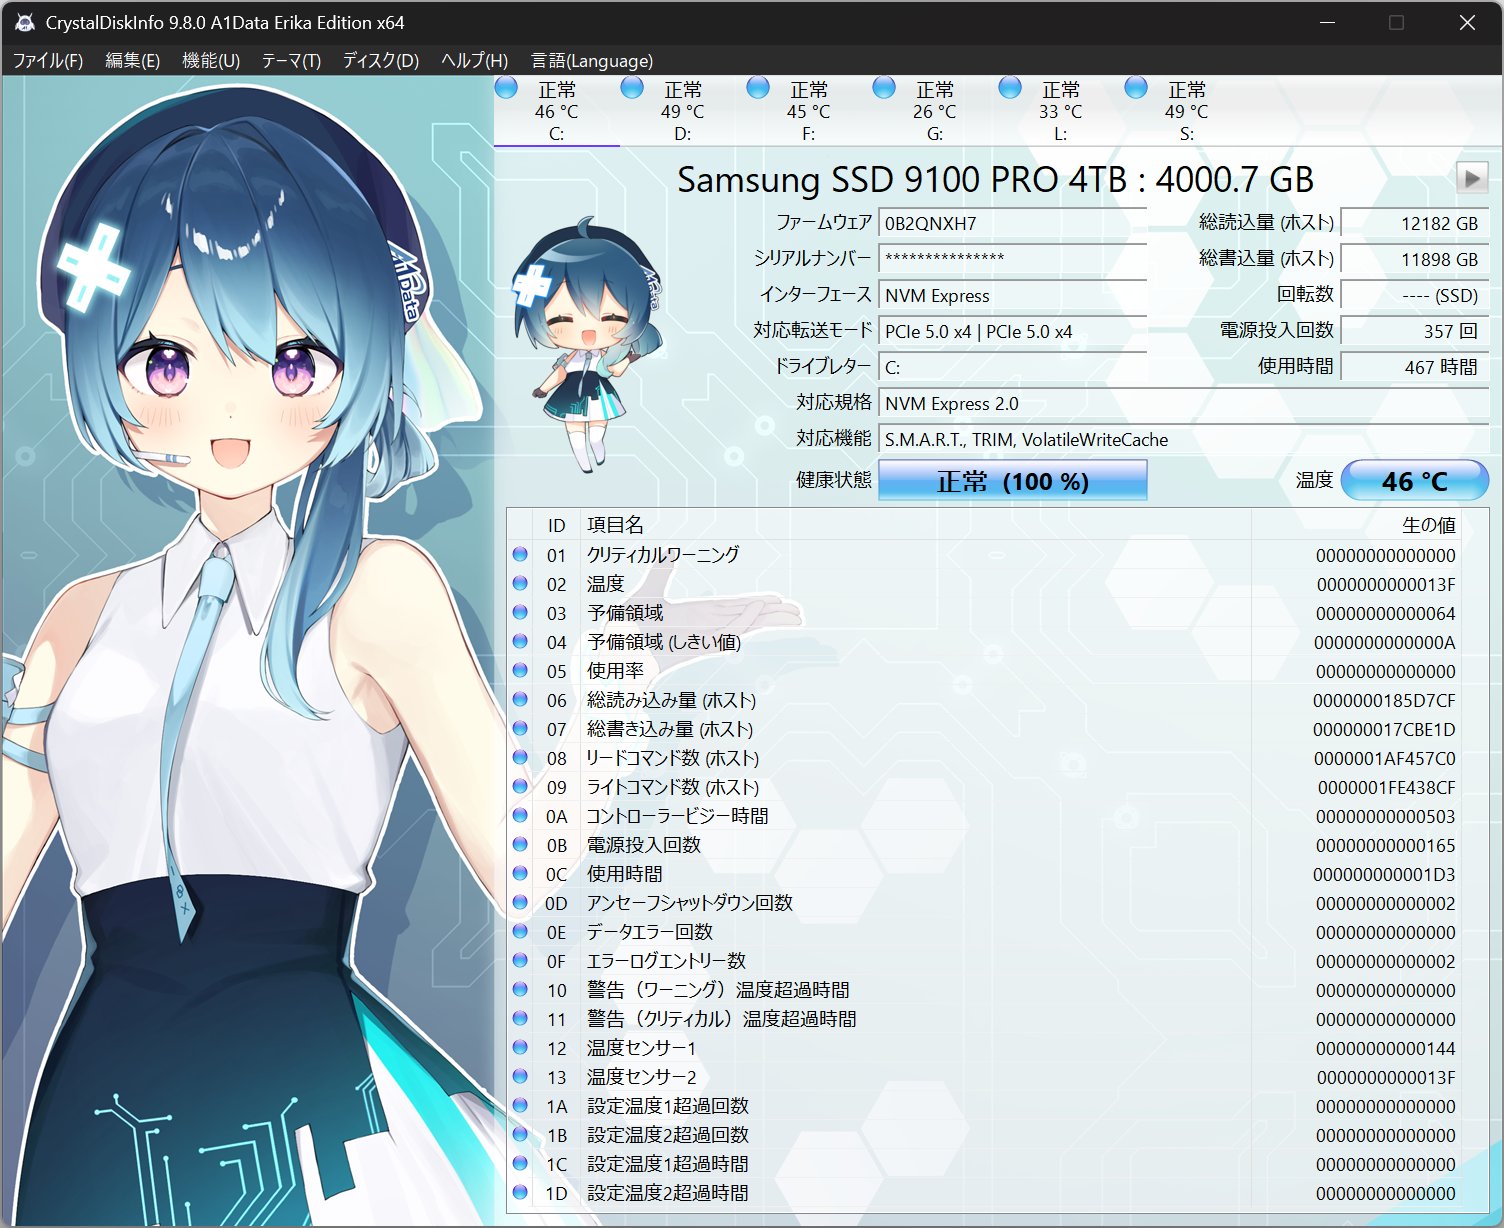This screenshot has width=1504, height=1228.
Task: Select row 1C 設定温度1超過時間
Action: tap(984, 1164)
